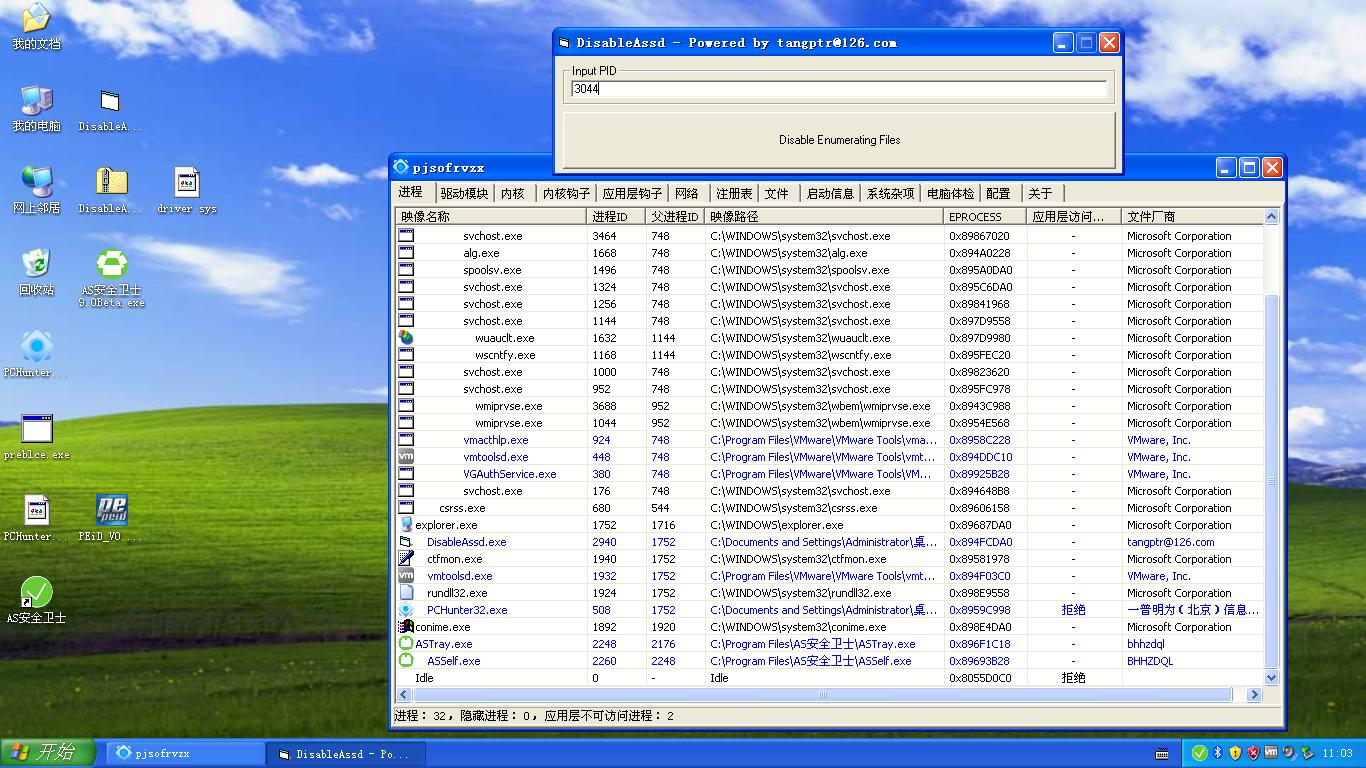This screenshot has height=768, width=1366.
Task: Click the 0x89687DA0 EPROCESS value
Action: pyautogui.click(x=980, y=525)
